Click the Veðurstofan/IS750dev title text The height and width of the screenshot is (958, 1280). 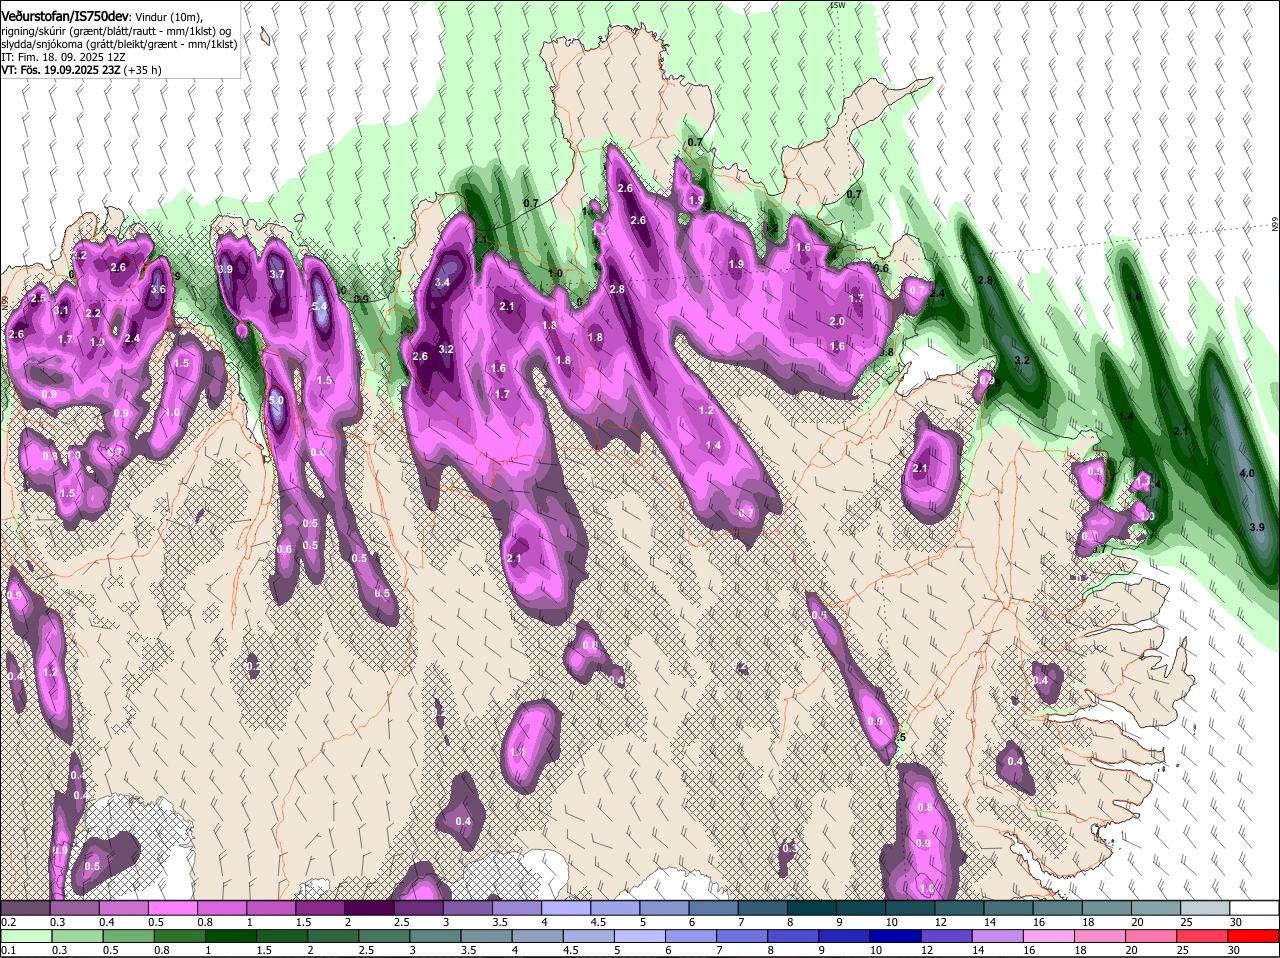pyautogui.click(x=65, y=15)
